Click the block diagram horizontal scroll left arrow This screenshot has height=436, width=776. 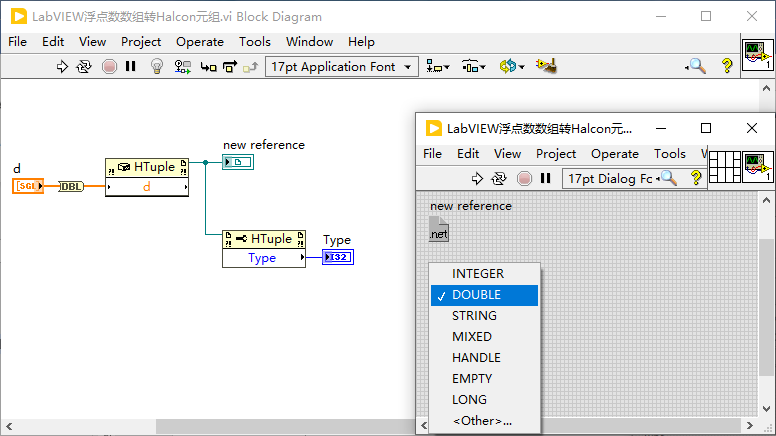pyautogui.click(x=9, y=426)
